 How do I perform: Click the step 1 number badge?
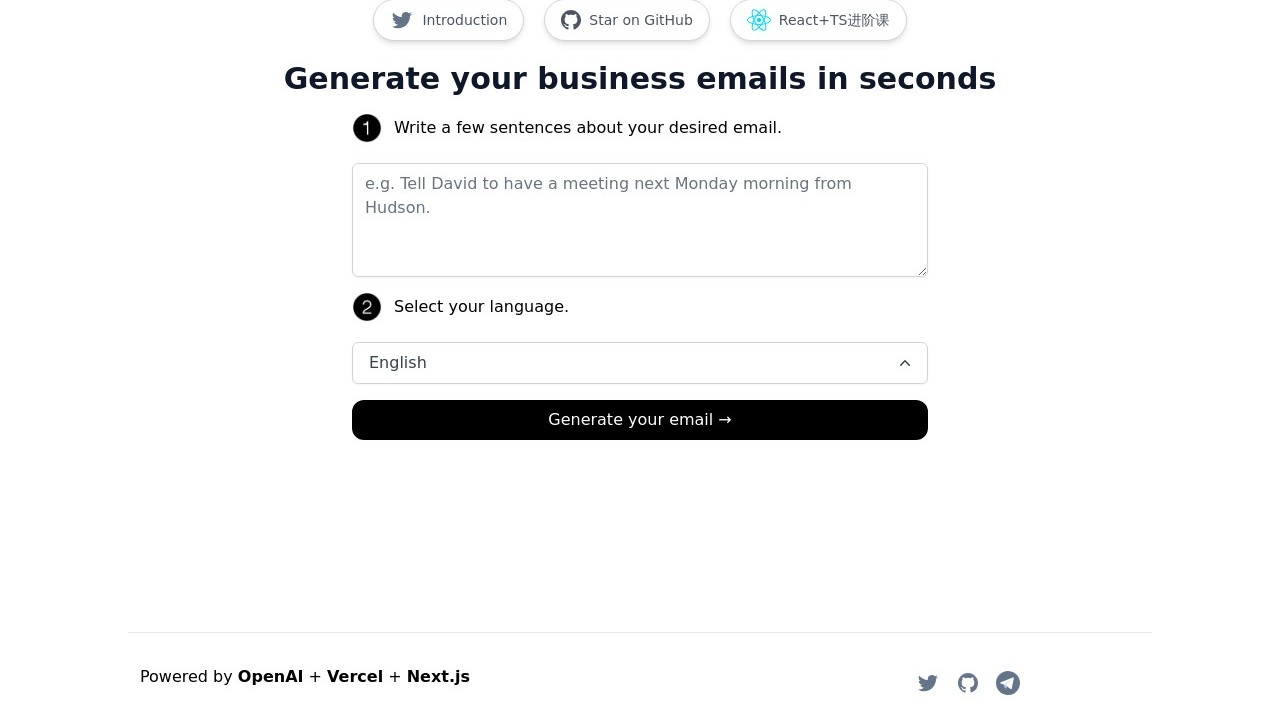tap(367, 128)
